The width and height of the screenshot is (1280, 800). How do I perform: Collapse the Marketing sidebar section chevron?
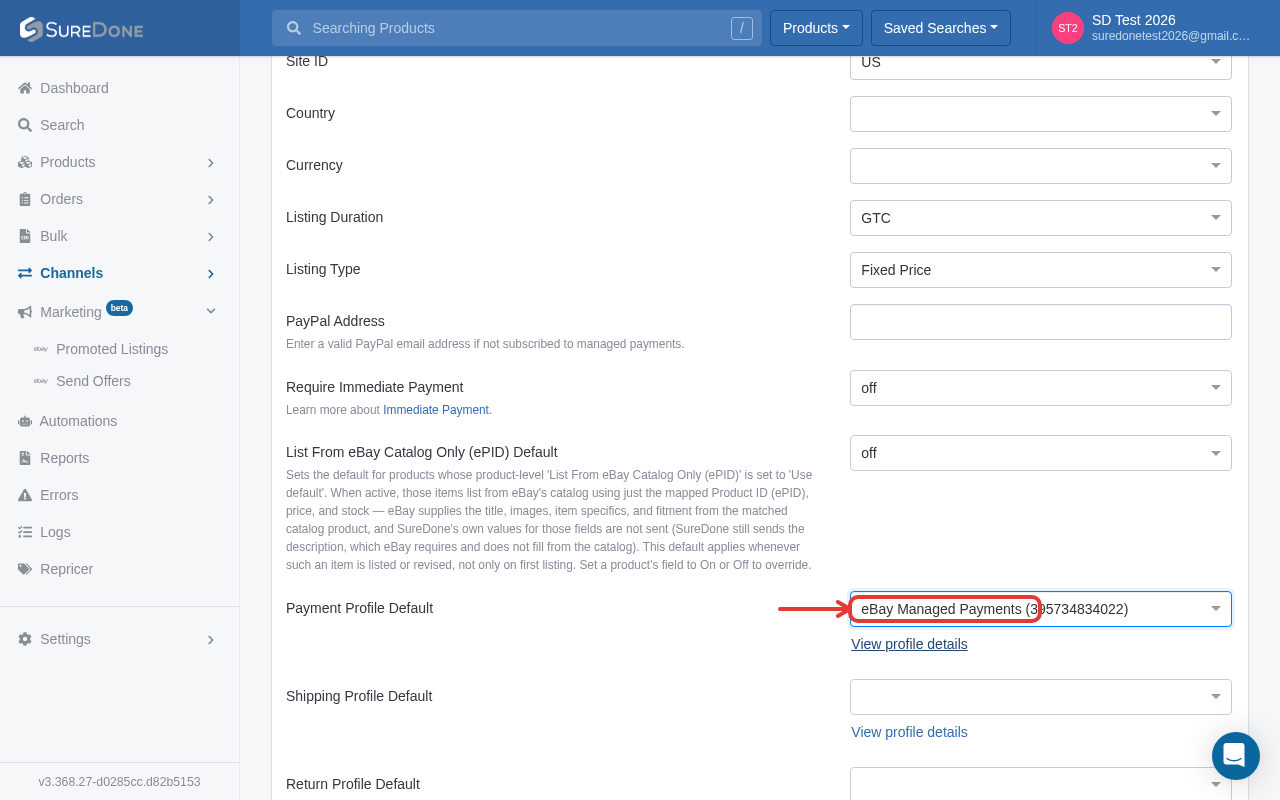[x=211, y=311]
